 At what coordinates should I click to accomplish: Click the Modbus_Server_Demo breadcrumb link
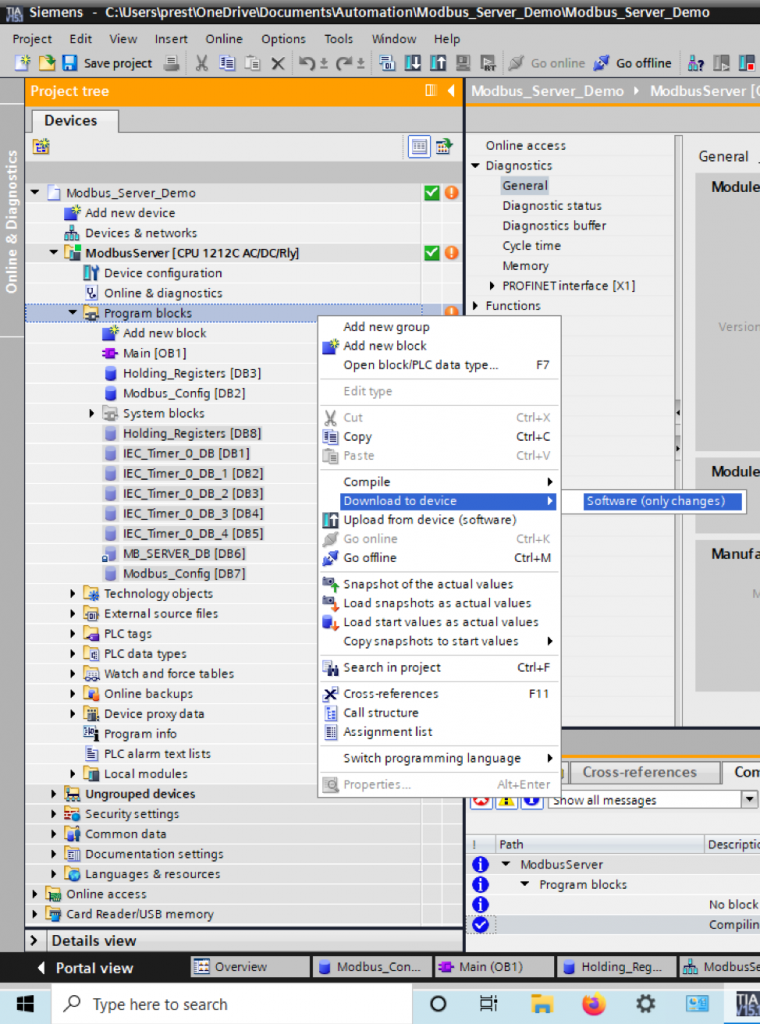547,91
